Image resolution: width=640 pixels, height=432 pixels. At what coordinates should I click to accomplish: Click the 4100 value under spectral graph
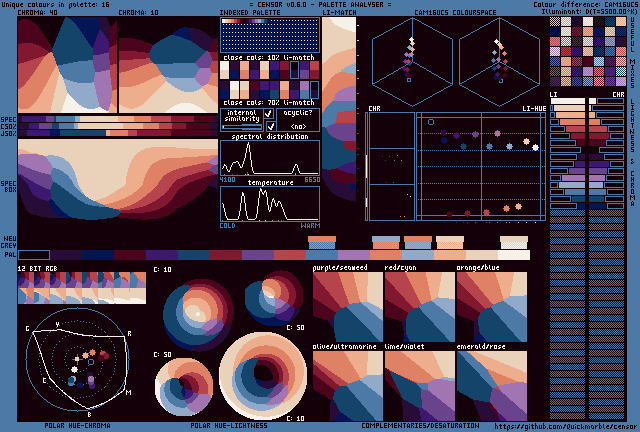(x=227, y=180)
